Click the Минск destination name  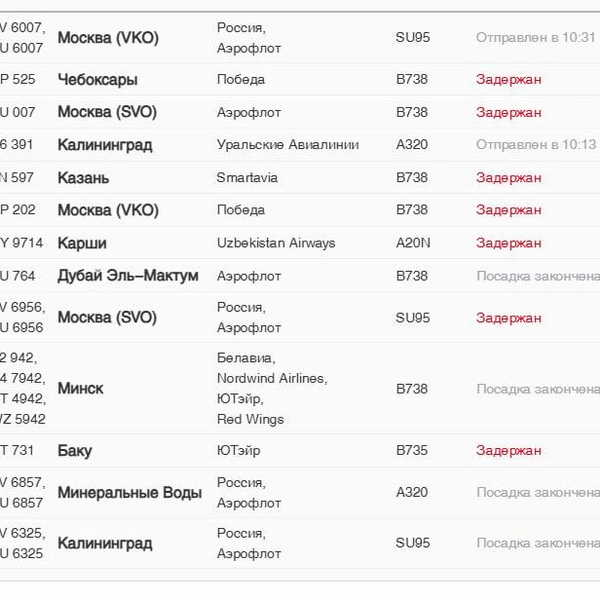[x=81, y=388]
